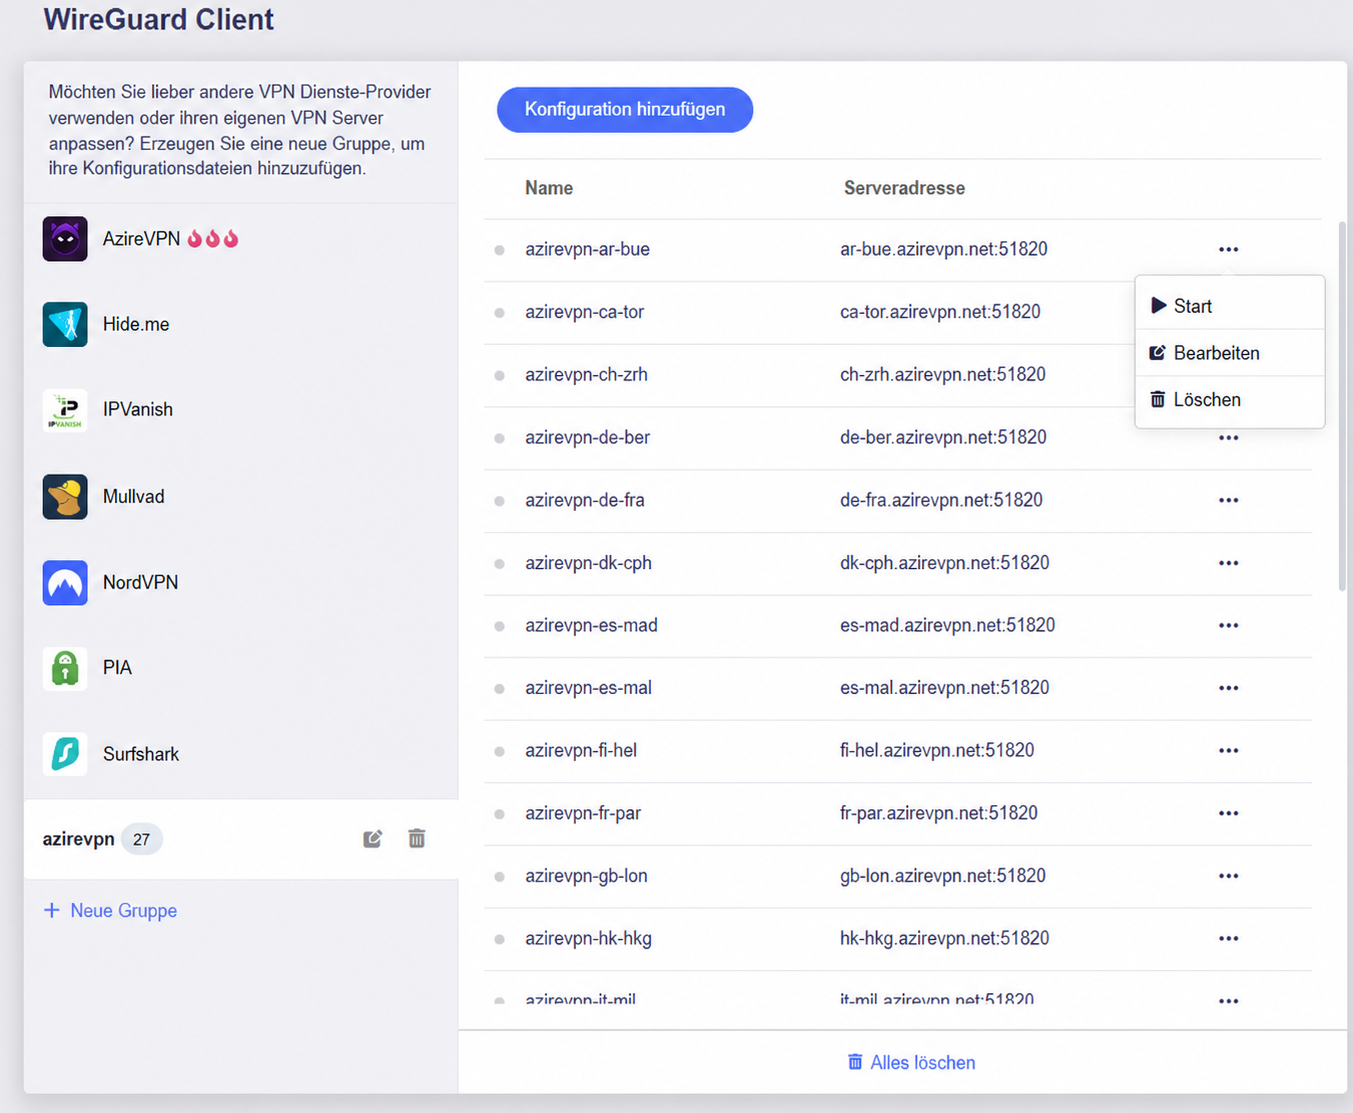Viewport: 1353px width, 1113px height.
Task: Click server address fi-hel.azirevpn.net:51820
Action: point(937,750)
